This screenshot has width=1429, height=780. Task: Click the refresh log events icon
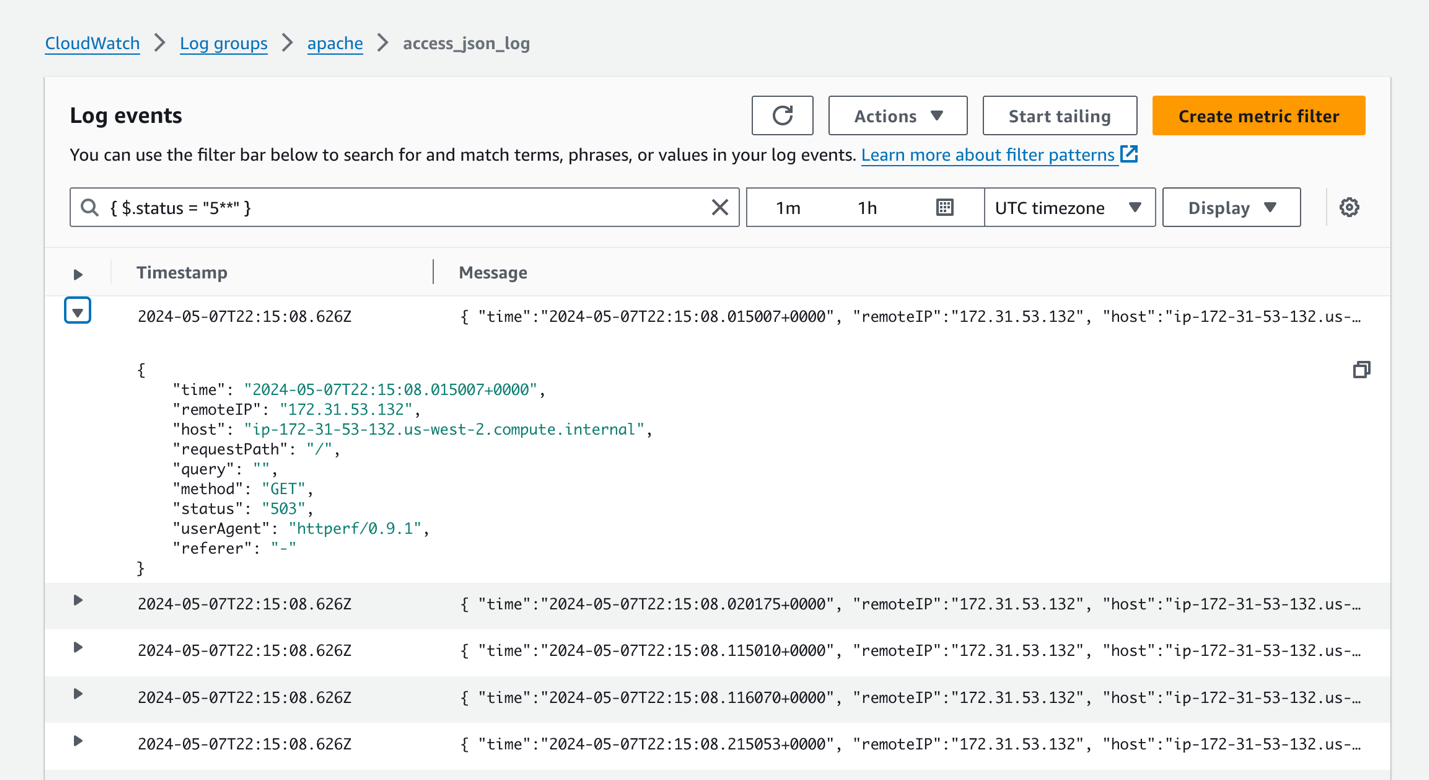(782, 116)
